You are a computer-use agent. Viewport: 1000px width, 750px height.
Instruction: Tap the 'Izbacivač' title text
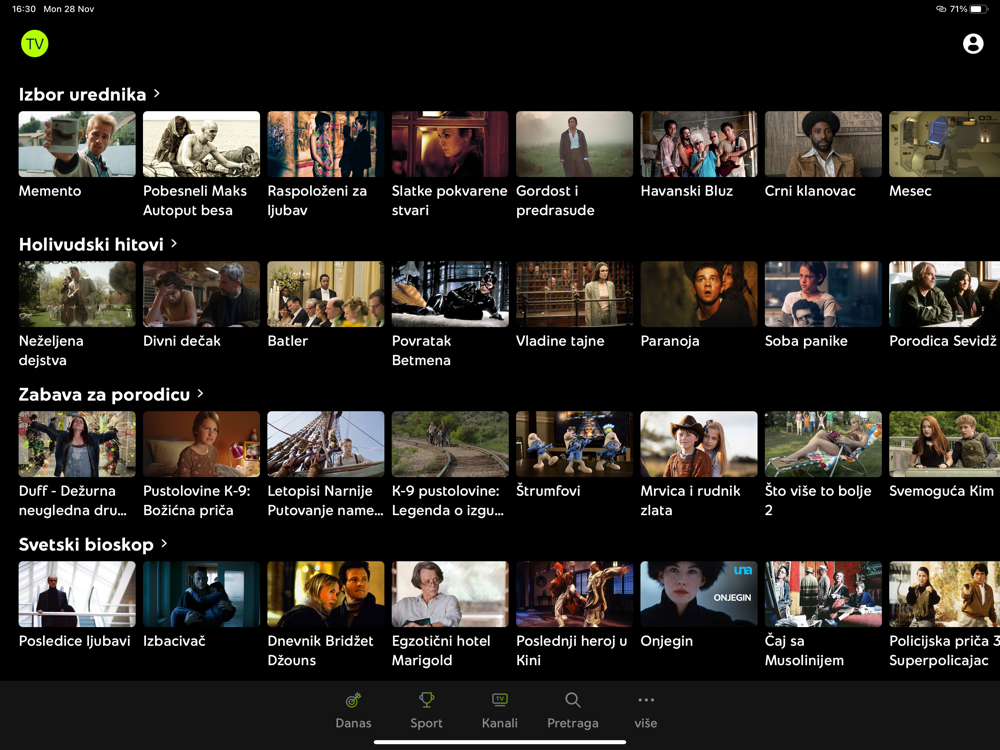174,640
